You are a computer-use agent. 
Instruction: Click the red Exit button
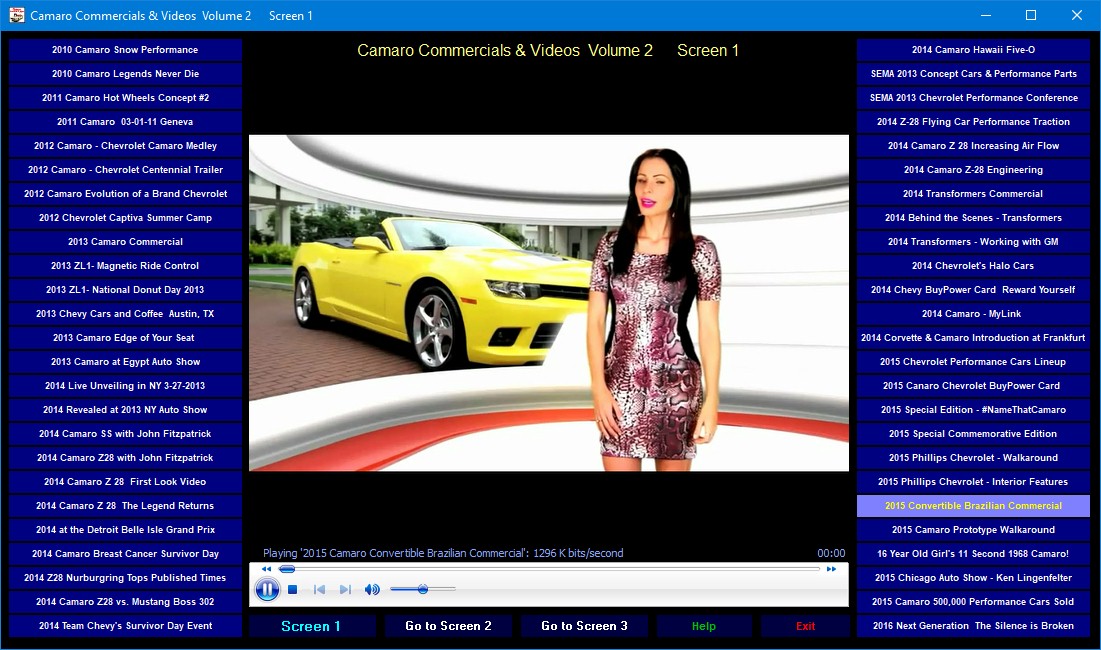[805, 626]
